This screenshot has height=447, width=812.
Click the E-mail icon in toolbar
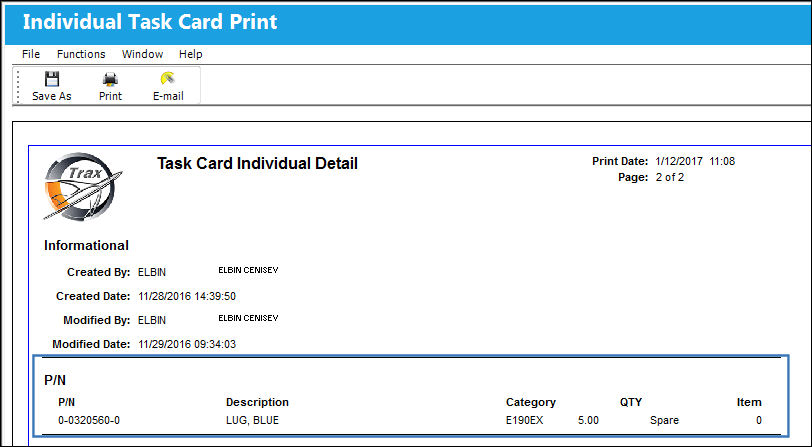tap(168, 79)
